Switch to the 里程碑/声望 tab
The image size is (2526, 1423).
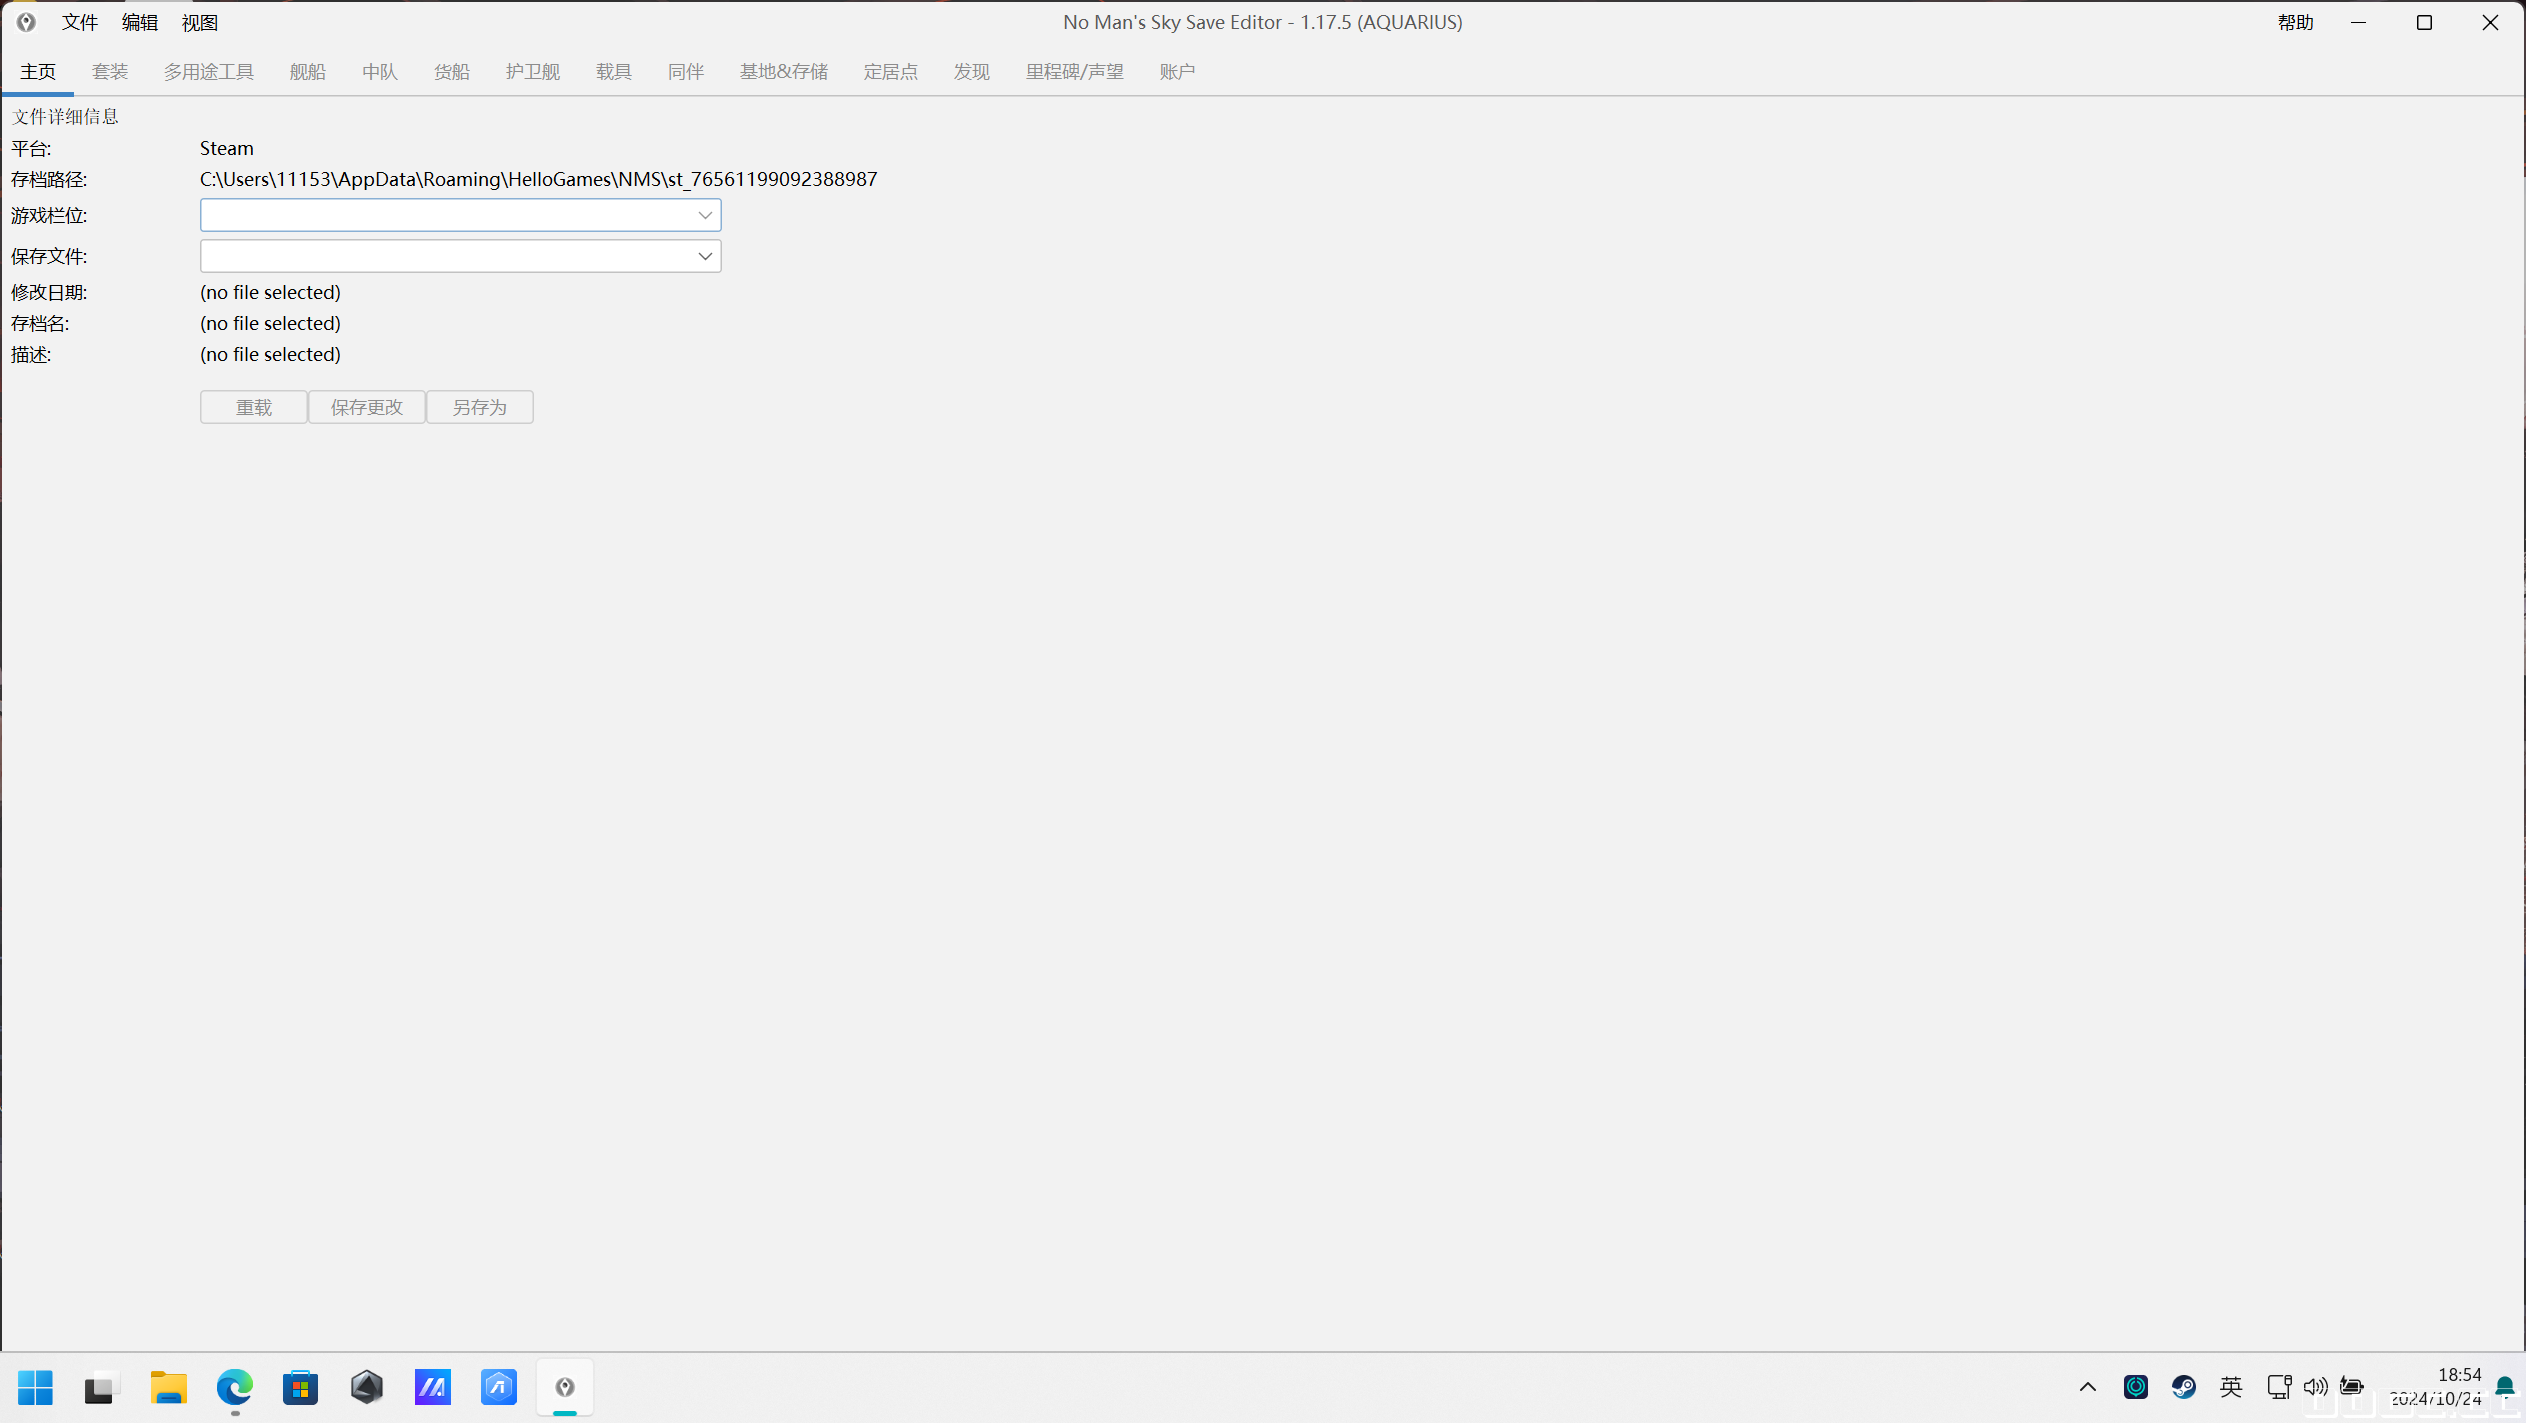click(1075, 72)
